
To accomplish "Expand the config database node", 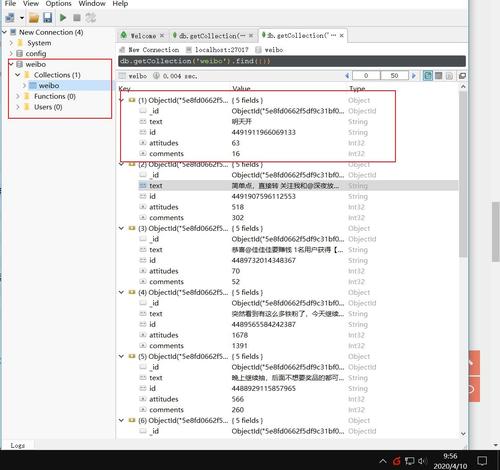I will (11, 53).
